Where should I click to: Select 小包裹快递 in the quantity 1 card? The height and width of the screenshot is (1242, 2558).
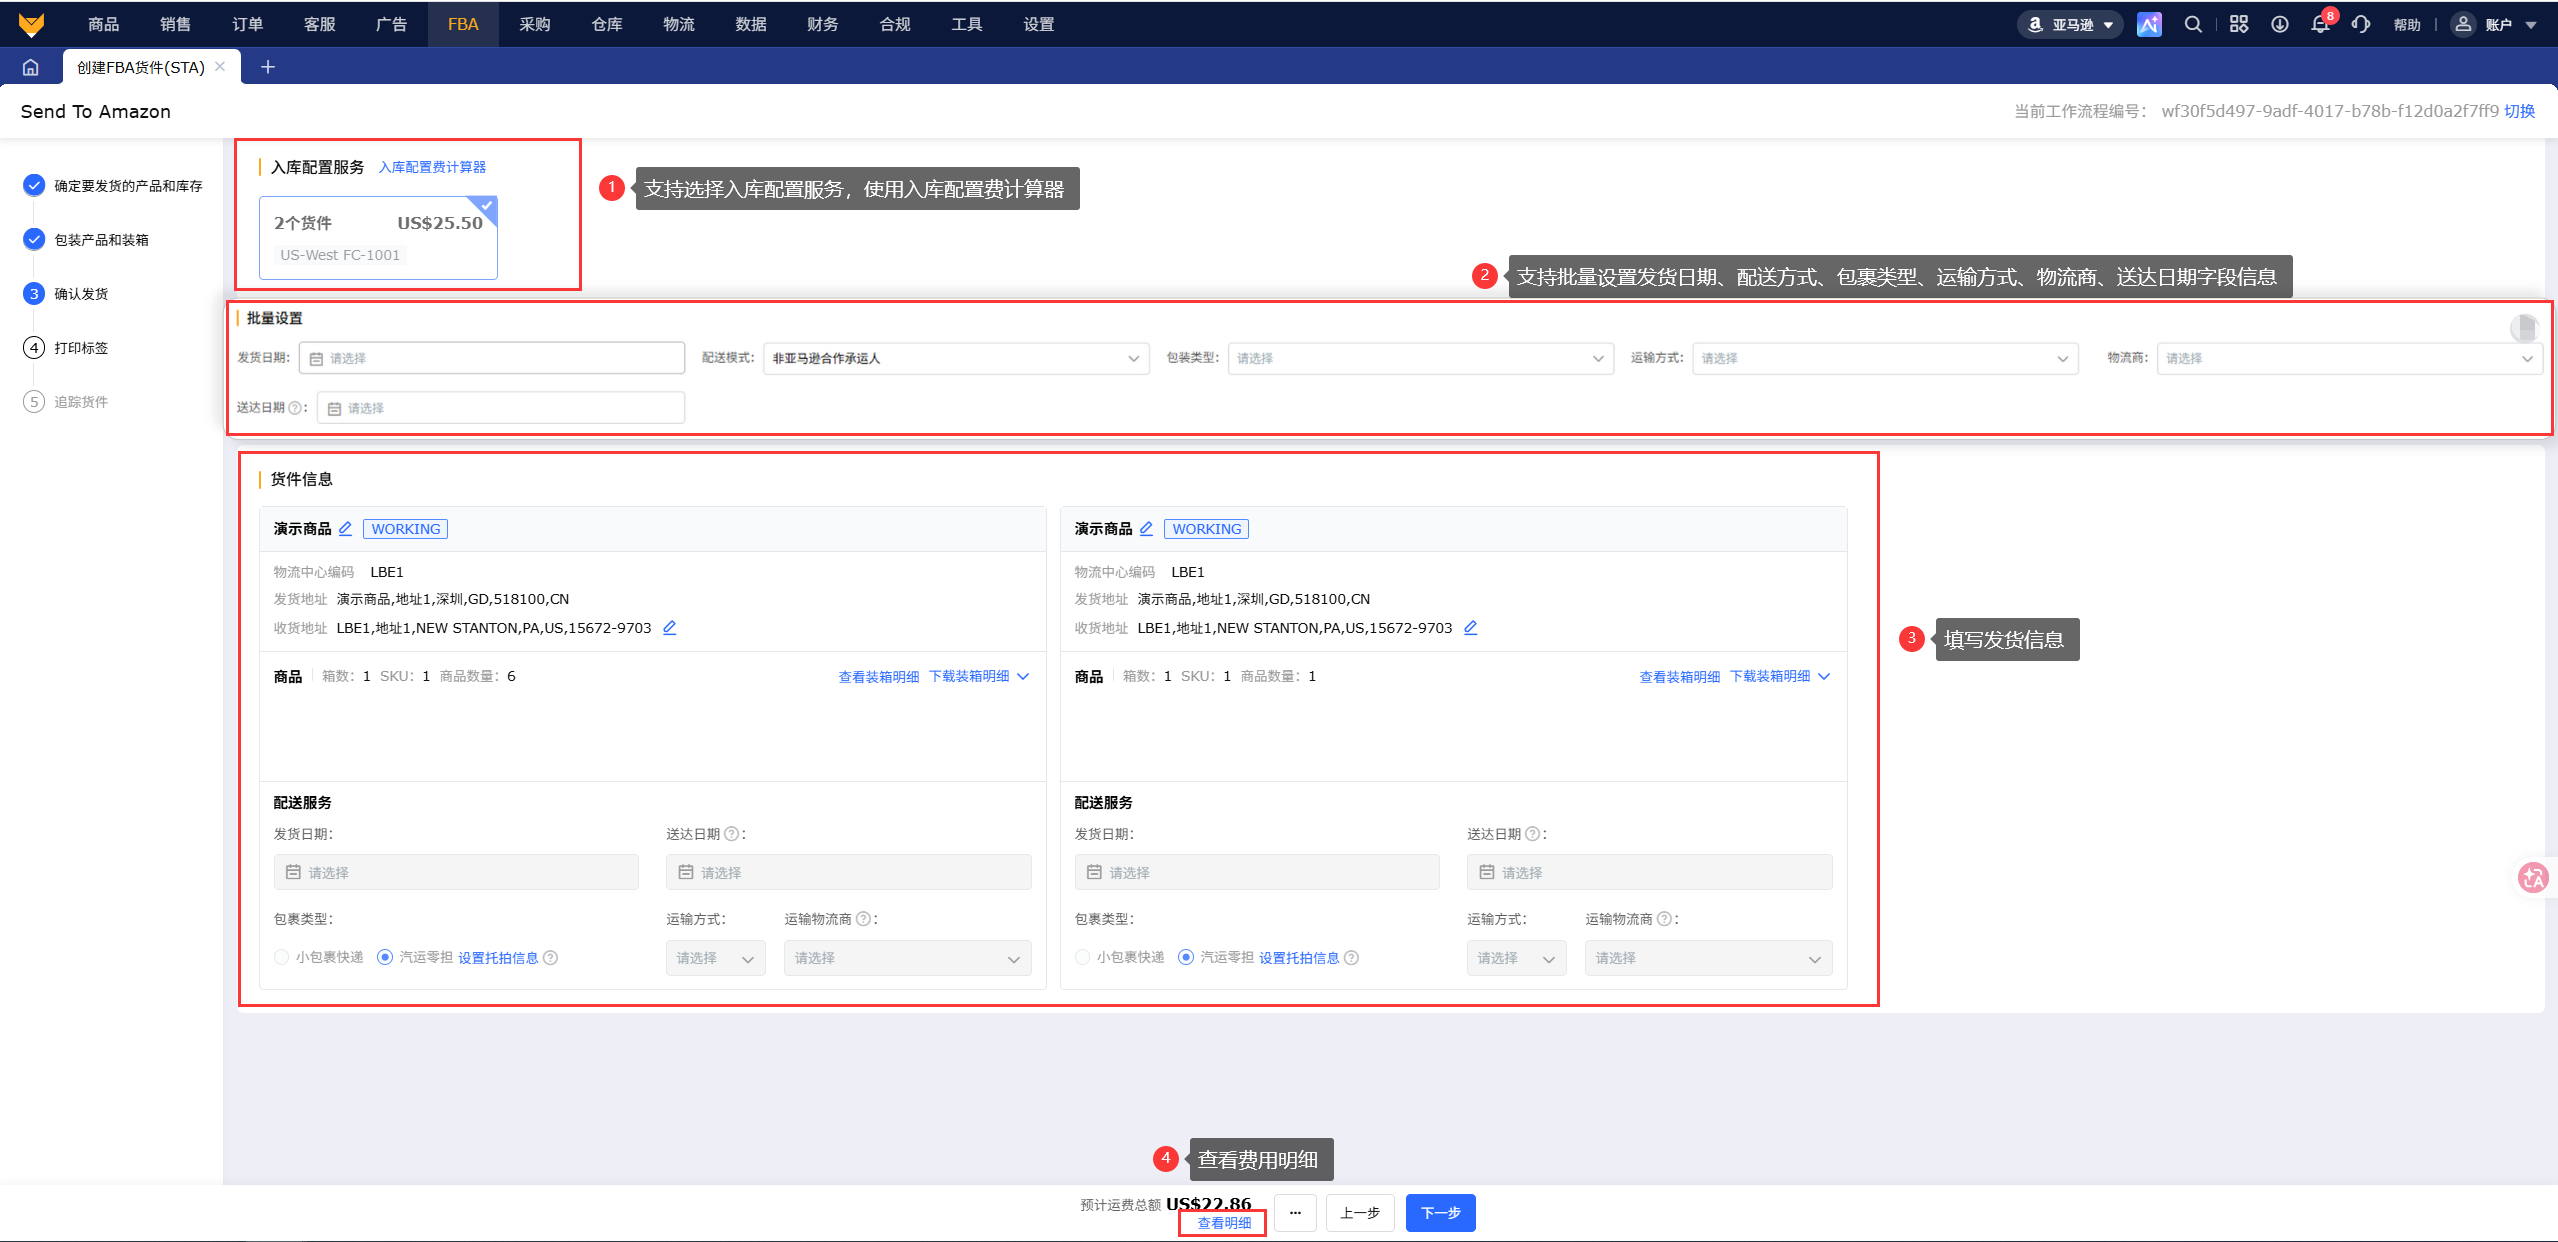coord(1083,958)
